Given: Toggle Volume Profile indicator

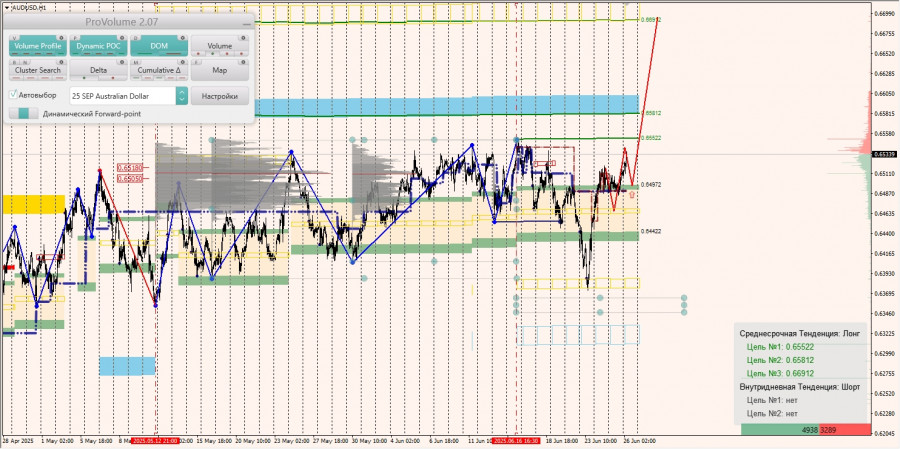Looking at the screenshot, I should point(38,46).
